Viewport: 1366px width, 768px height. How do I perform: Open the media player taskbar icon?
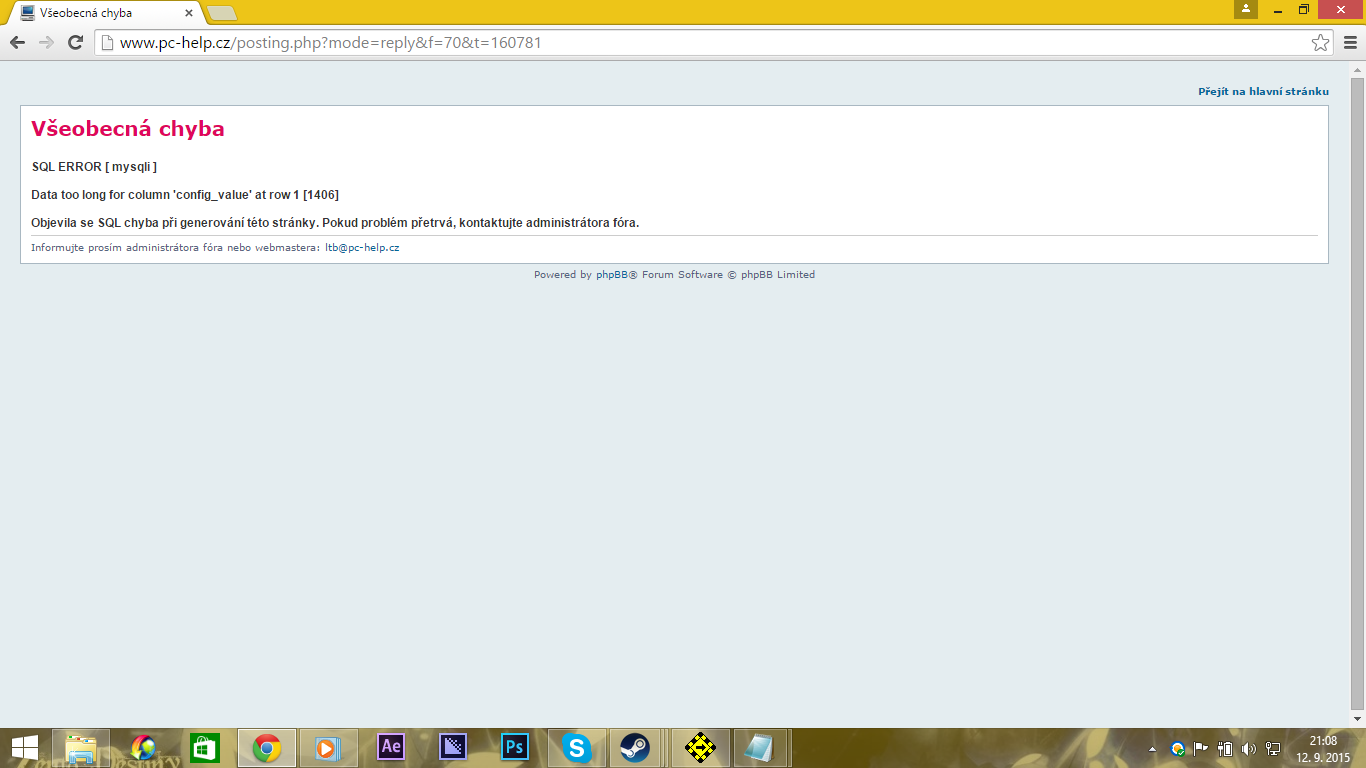329,748
